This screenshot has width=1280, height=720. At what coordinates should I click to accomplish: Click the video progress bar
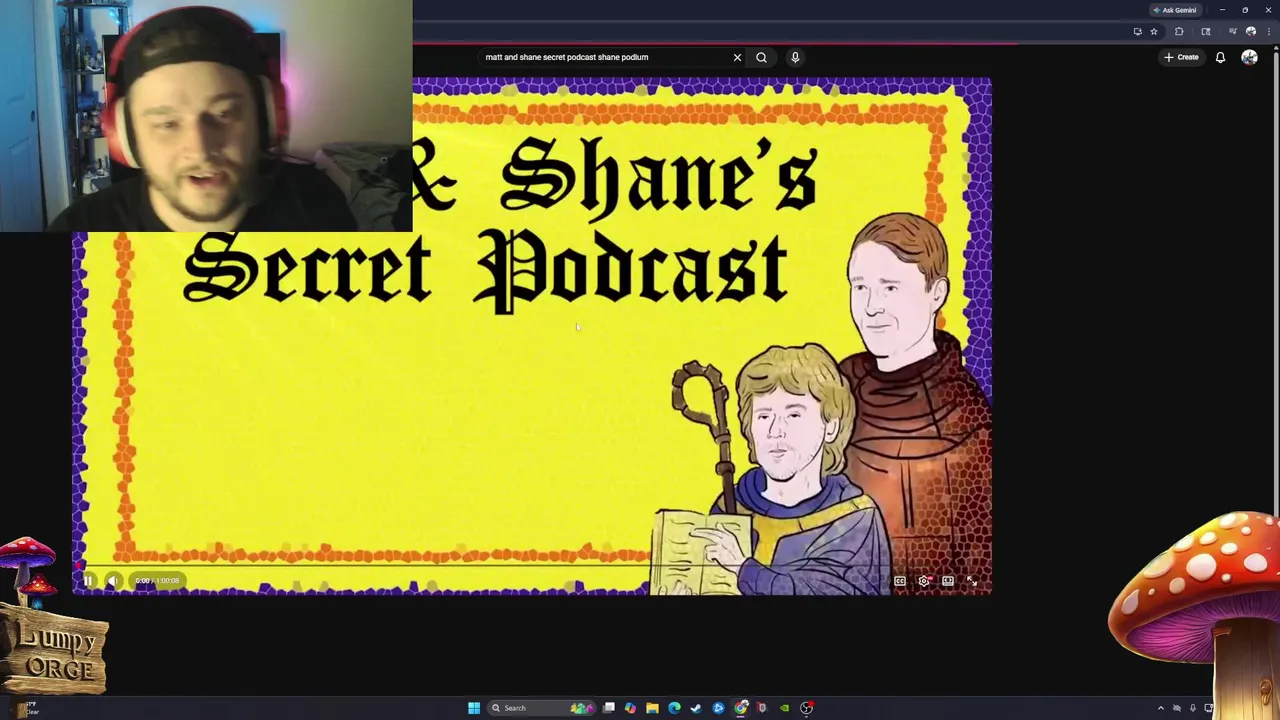[x=532, y=565]
